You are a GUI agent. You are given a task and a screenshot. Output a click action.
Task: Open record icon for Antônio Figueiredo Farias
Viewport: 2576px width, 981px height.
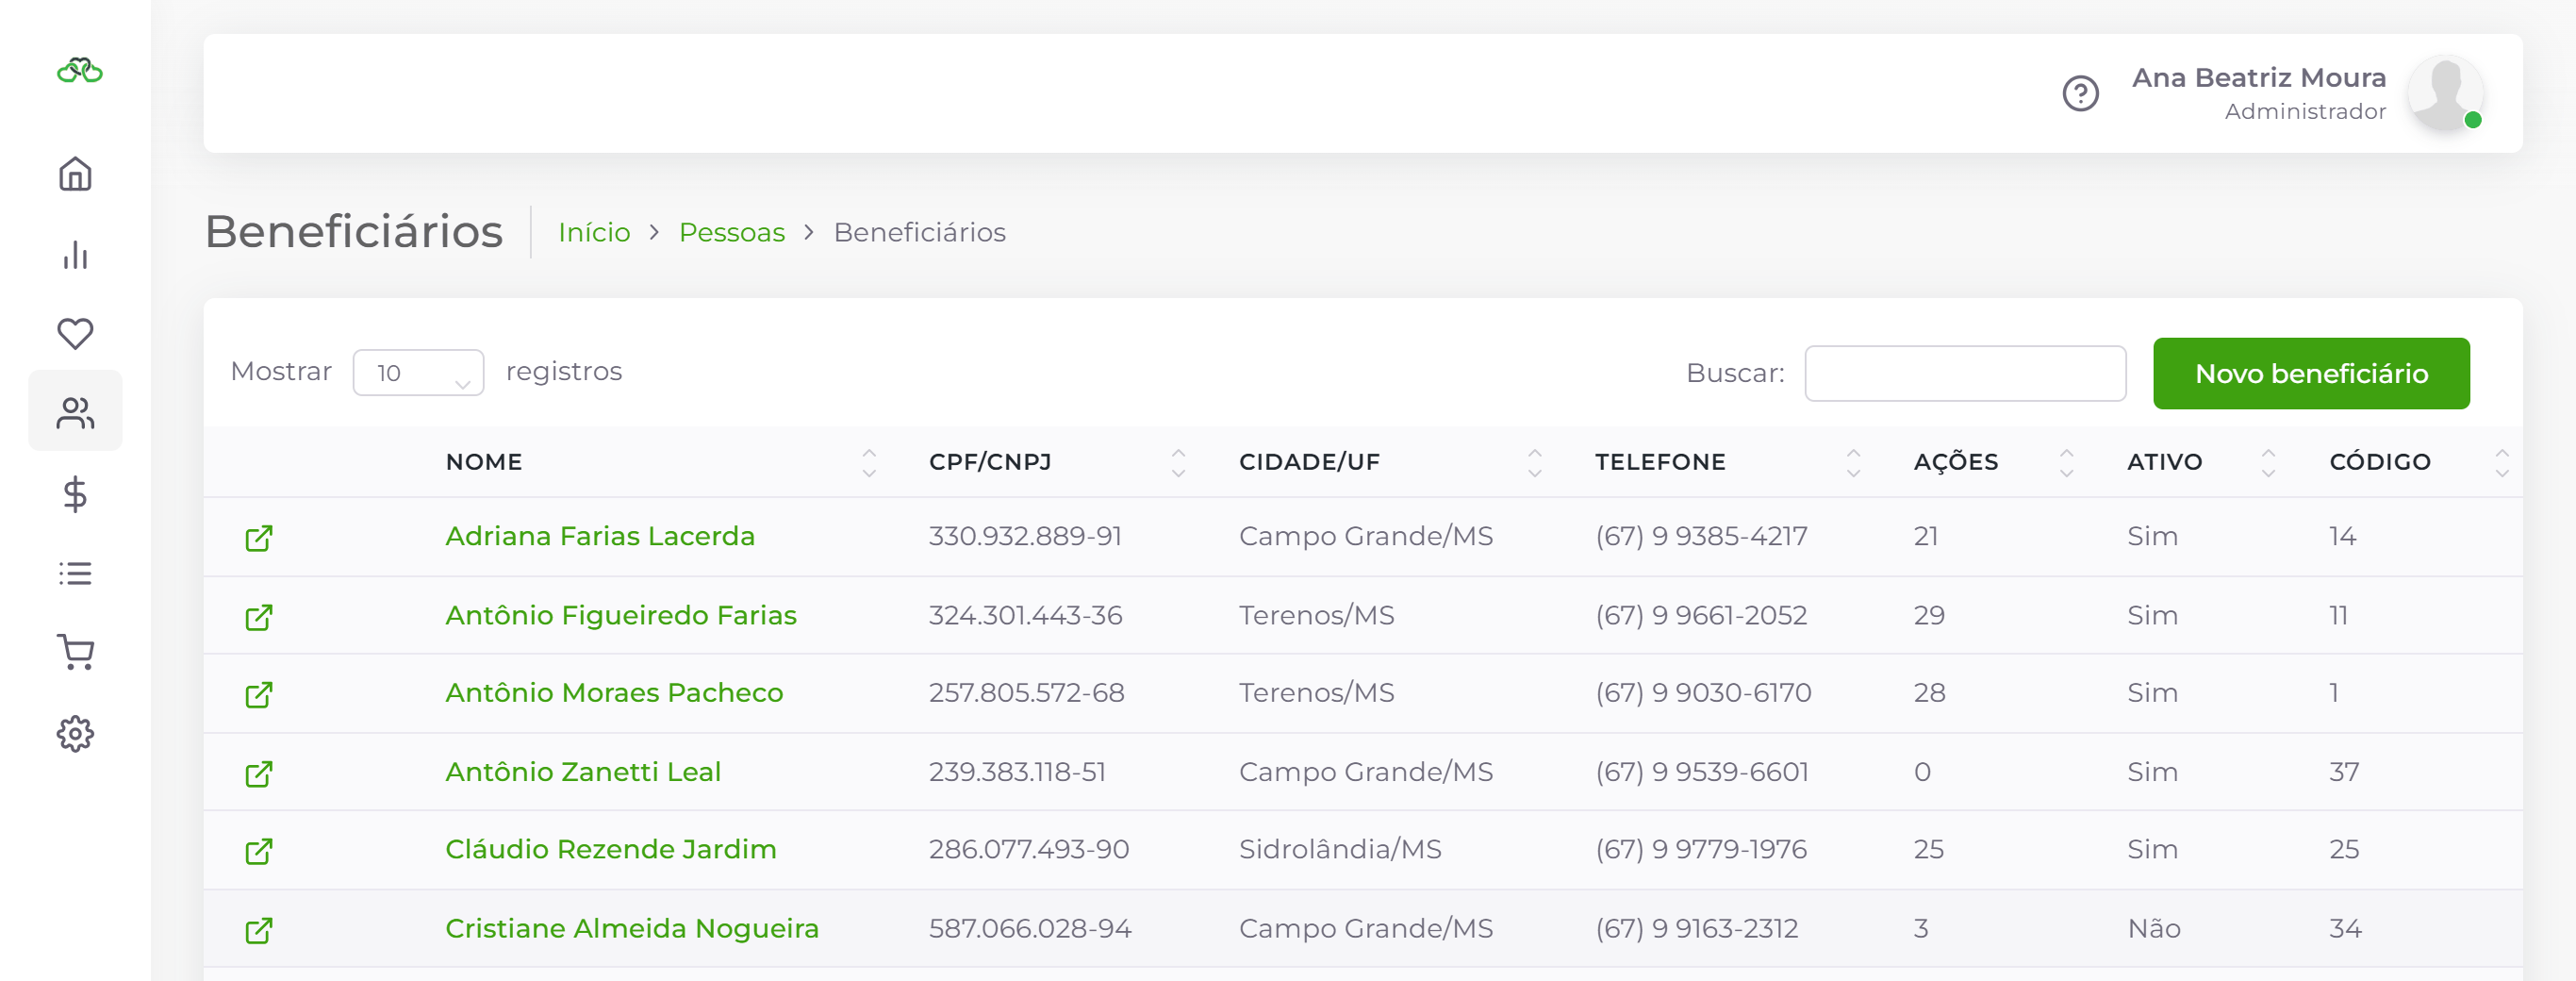[x=259, y=617]
